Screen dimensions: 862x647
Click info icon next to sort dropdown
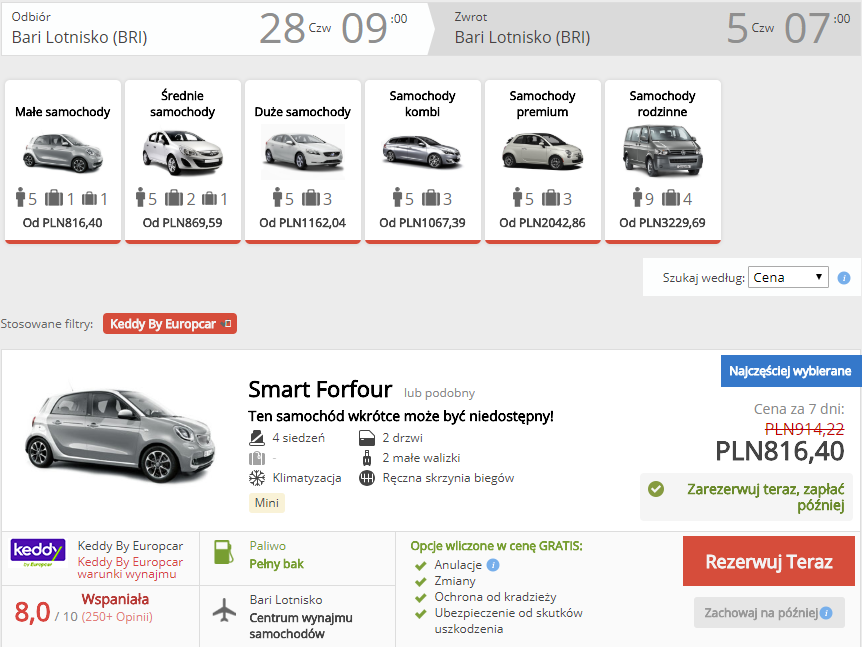844,278
